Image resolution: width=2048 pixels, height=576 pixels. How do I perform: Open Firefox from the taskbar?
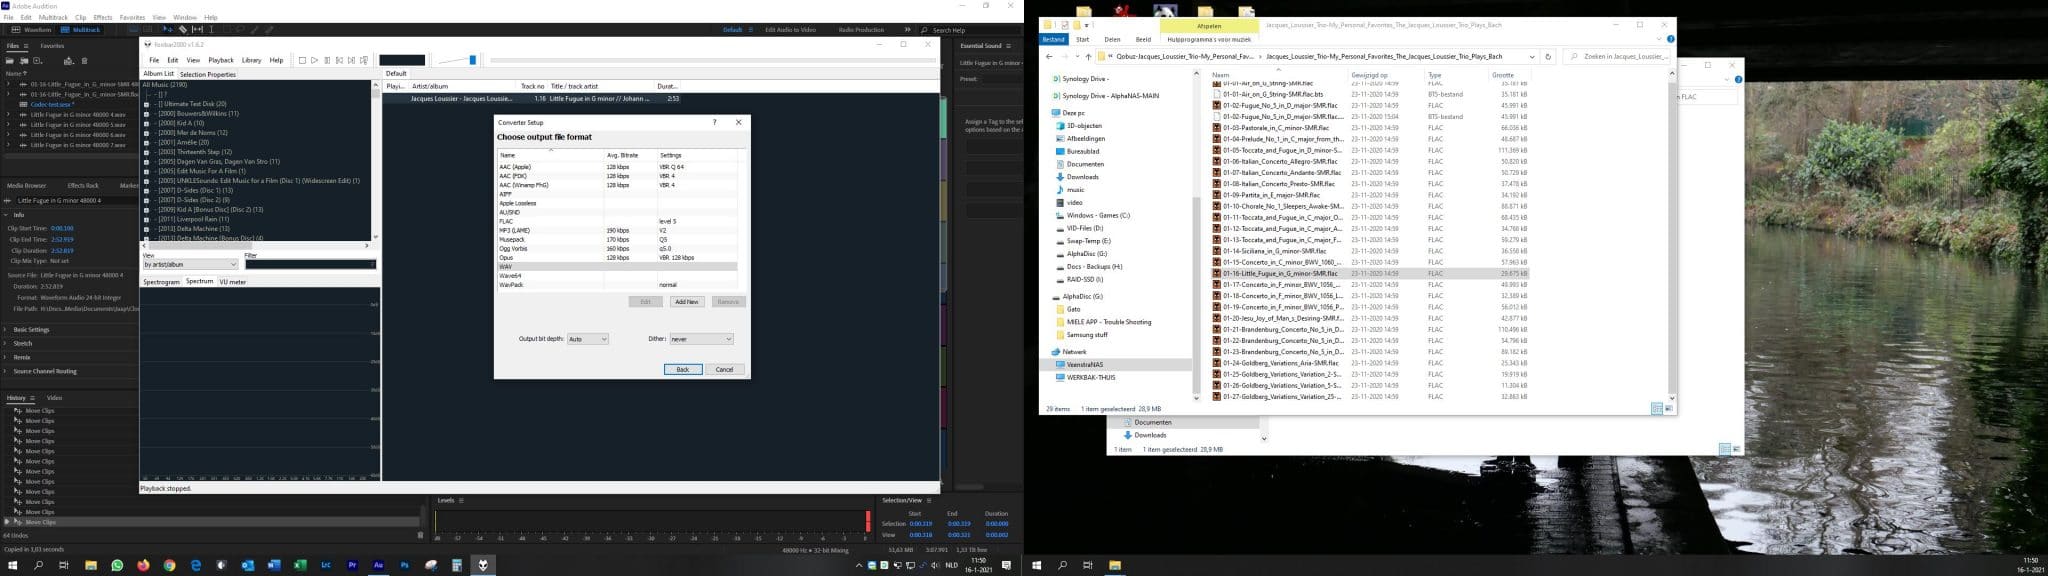(143, 565)
